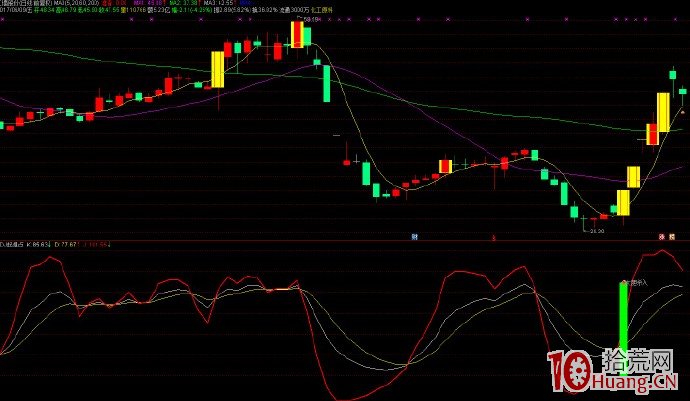Click the MA3: 42.55 value
The image size is (690, 401).
pyautogui.click(x=220, y=3)
